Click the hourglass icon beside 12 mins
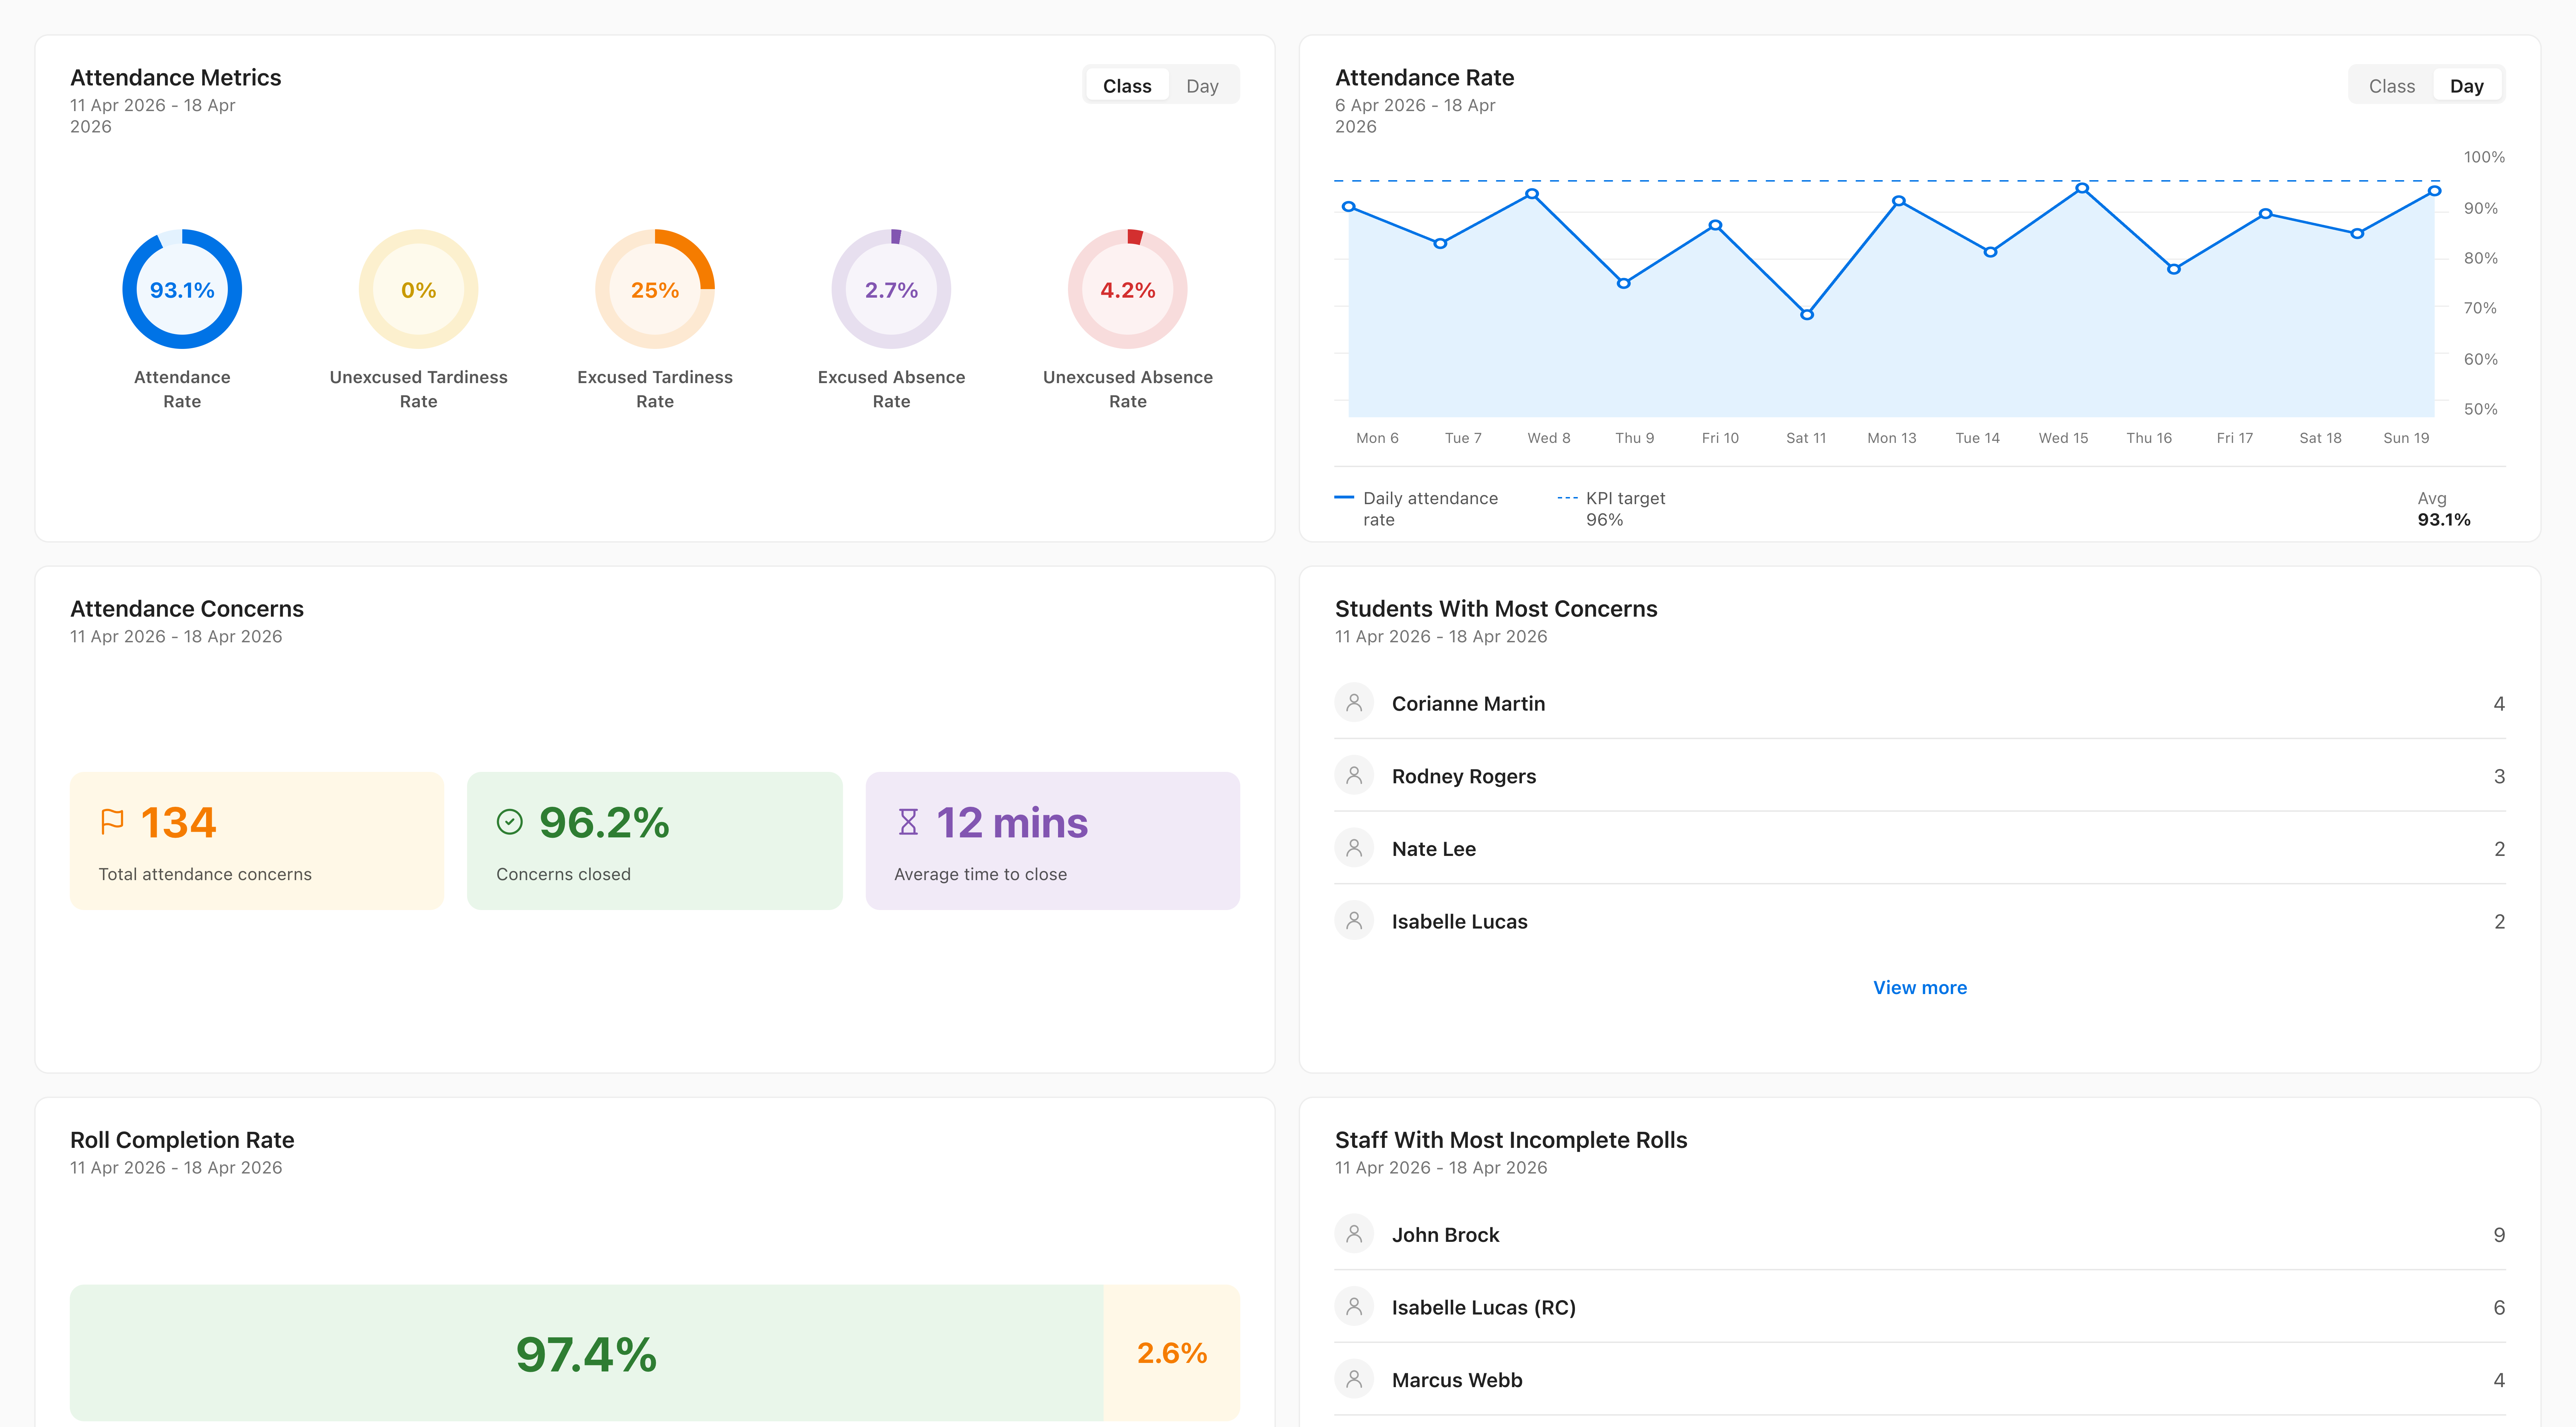This screenshot has width=2576, height=1427. pyautogui.click(x=908, y=822)
